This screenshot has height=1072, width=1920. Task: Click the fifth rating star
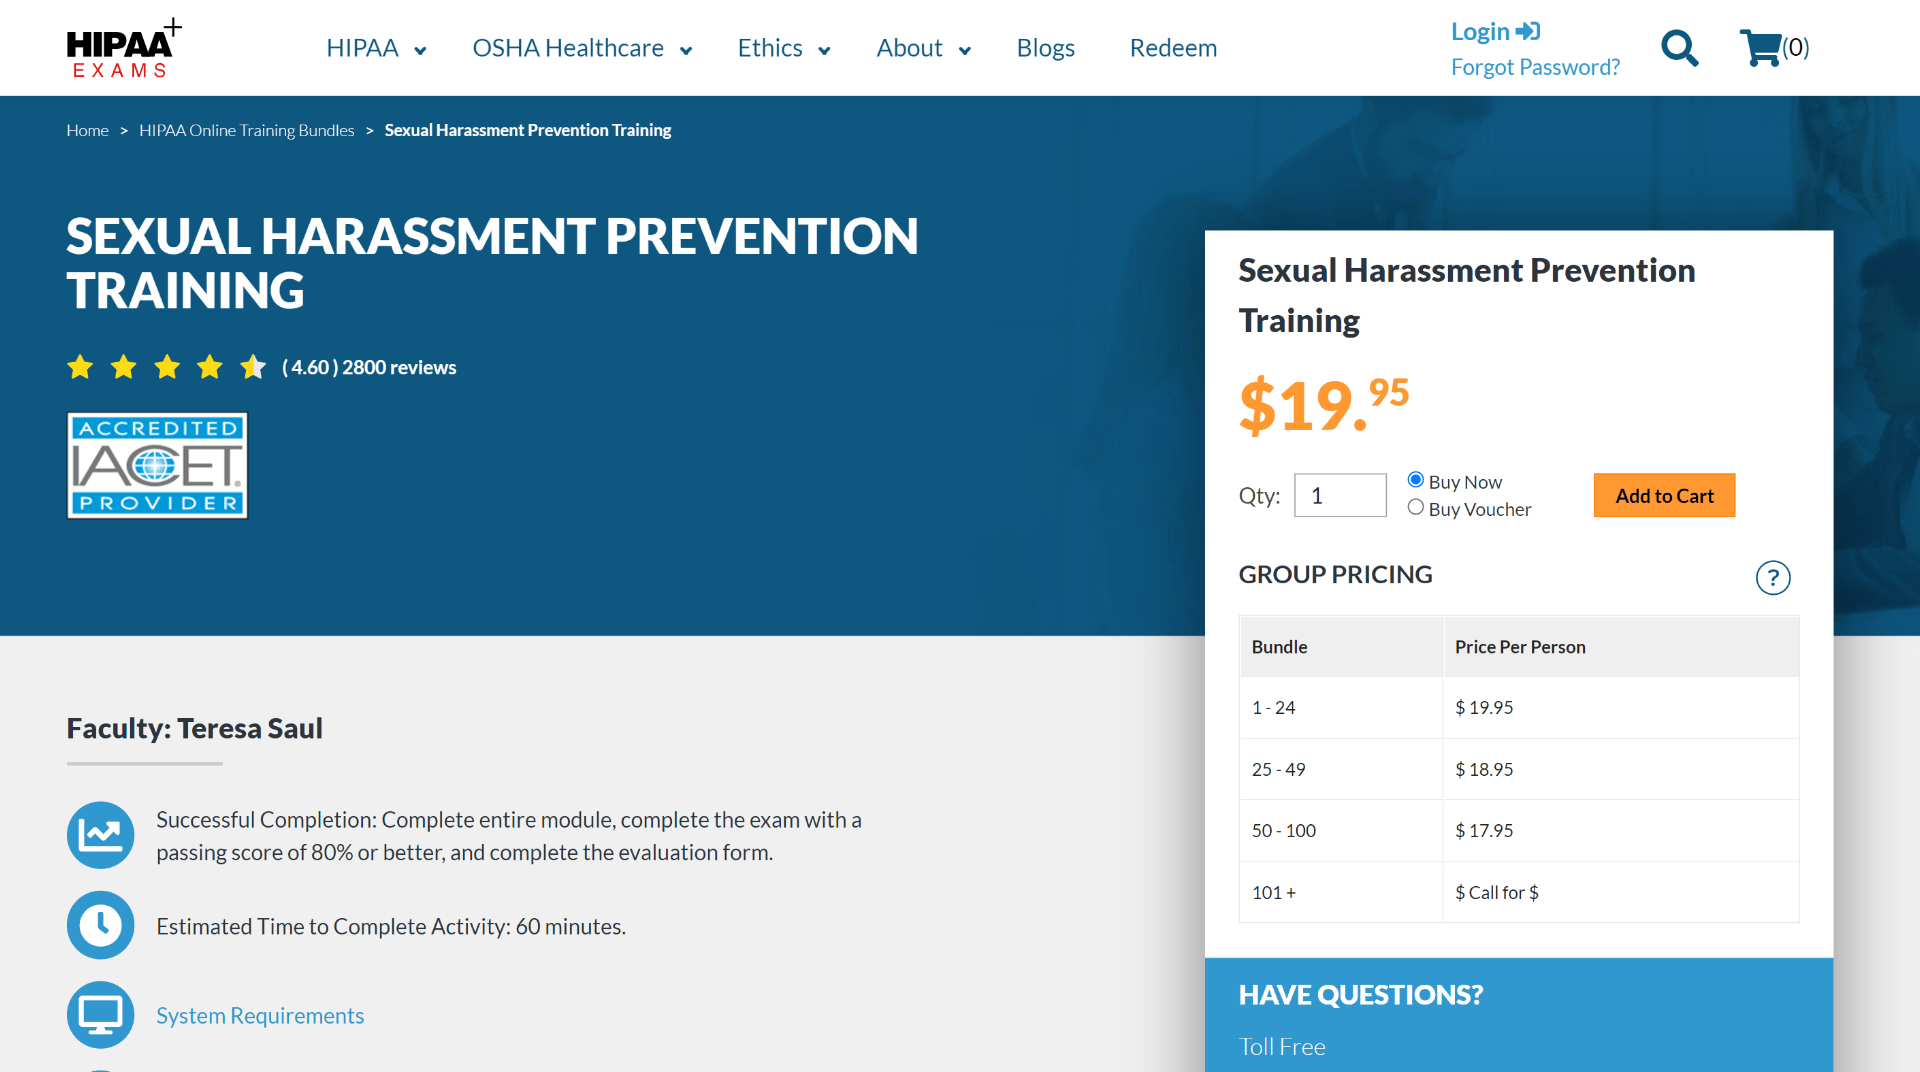point(252,367)
